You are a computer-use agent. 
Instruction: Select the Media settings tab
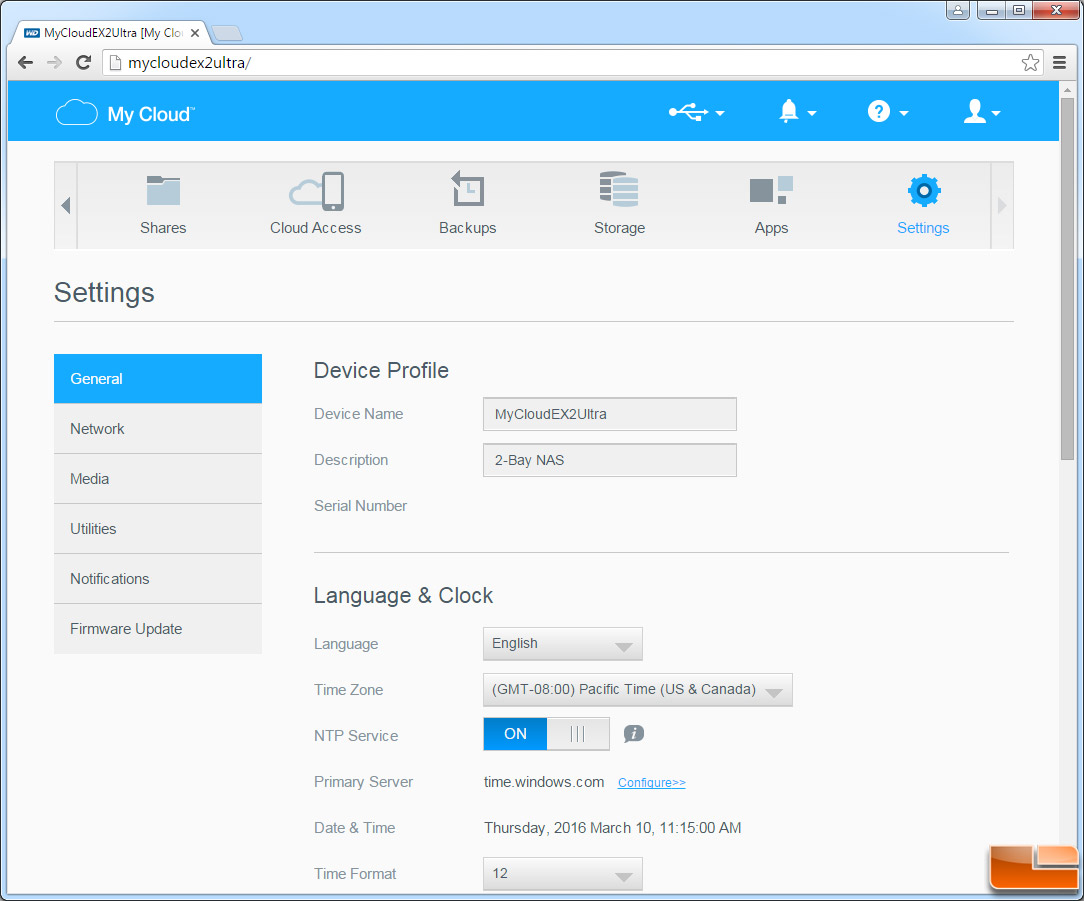click(x=158, y=479)
